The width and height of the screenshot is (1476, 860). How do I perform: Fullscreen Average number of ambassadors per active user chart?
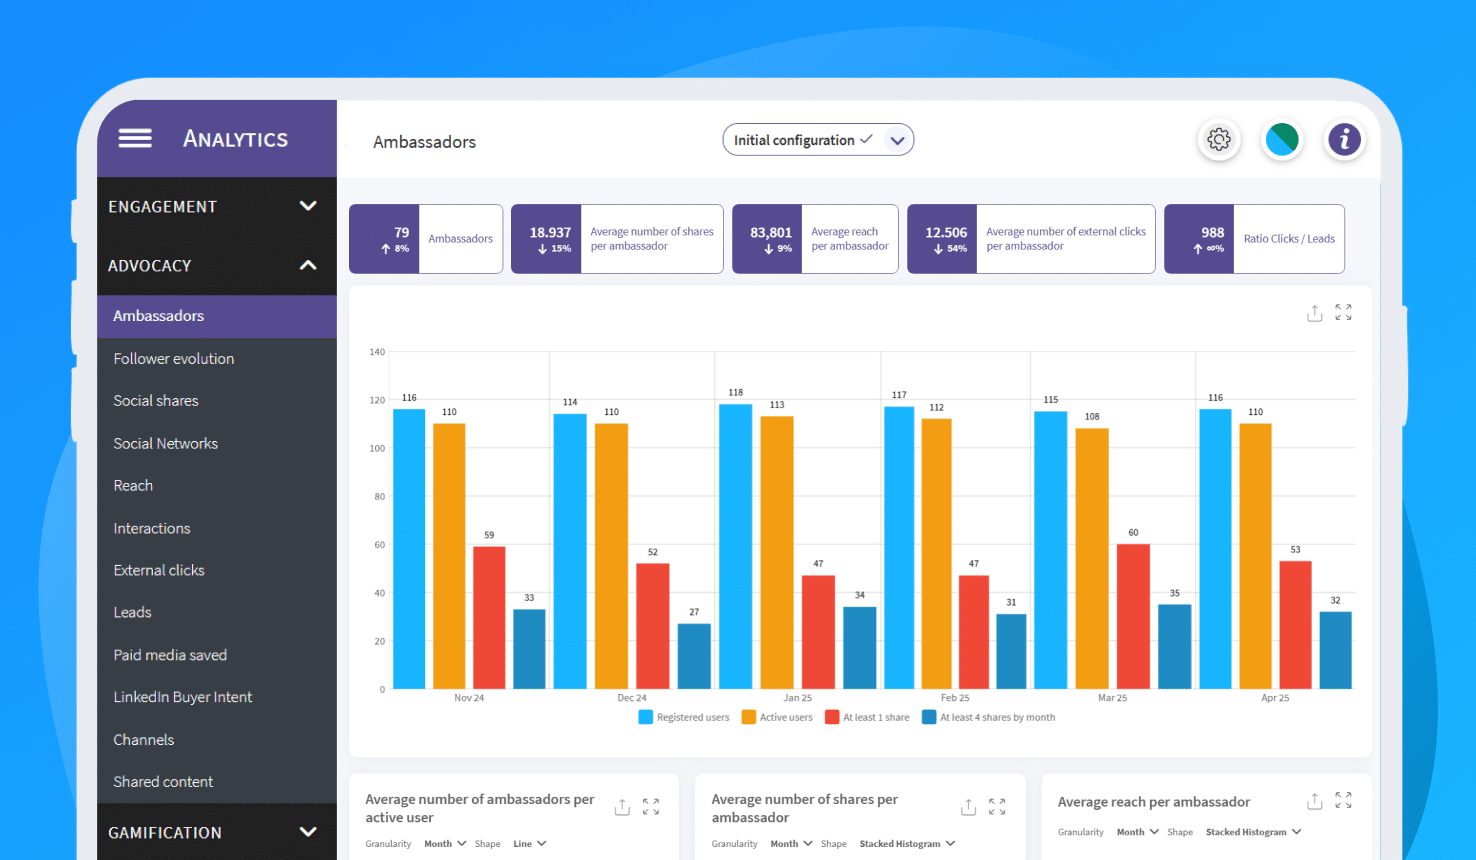[x=651, y=807]
